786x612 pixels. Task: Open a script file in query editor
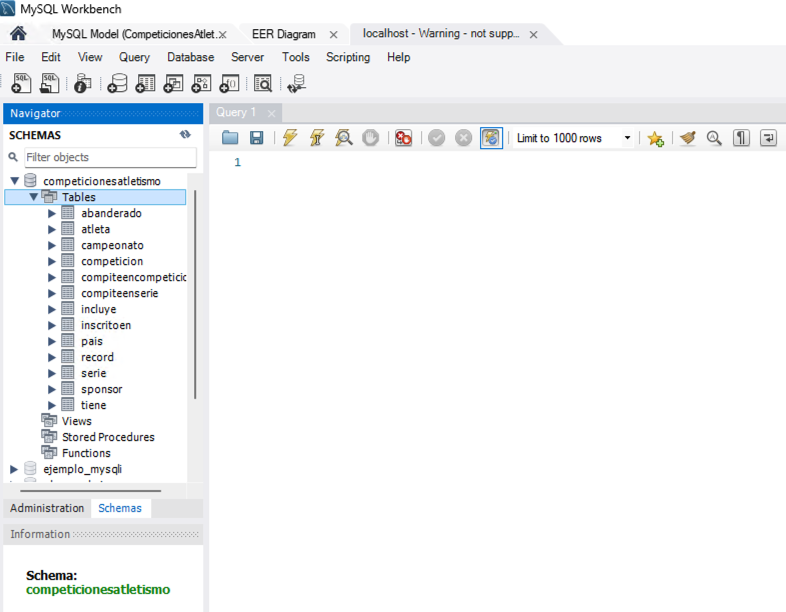point(230,137)
